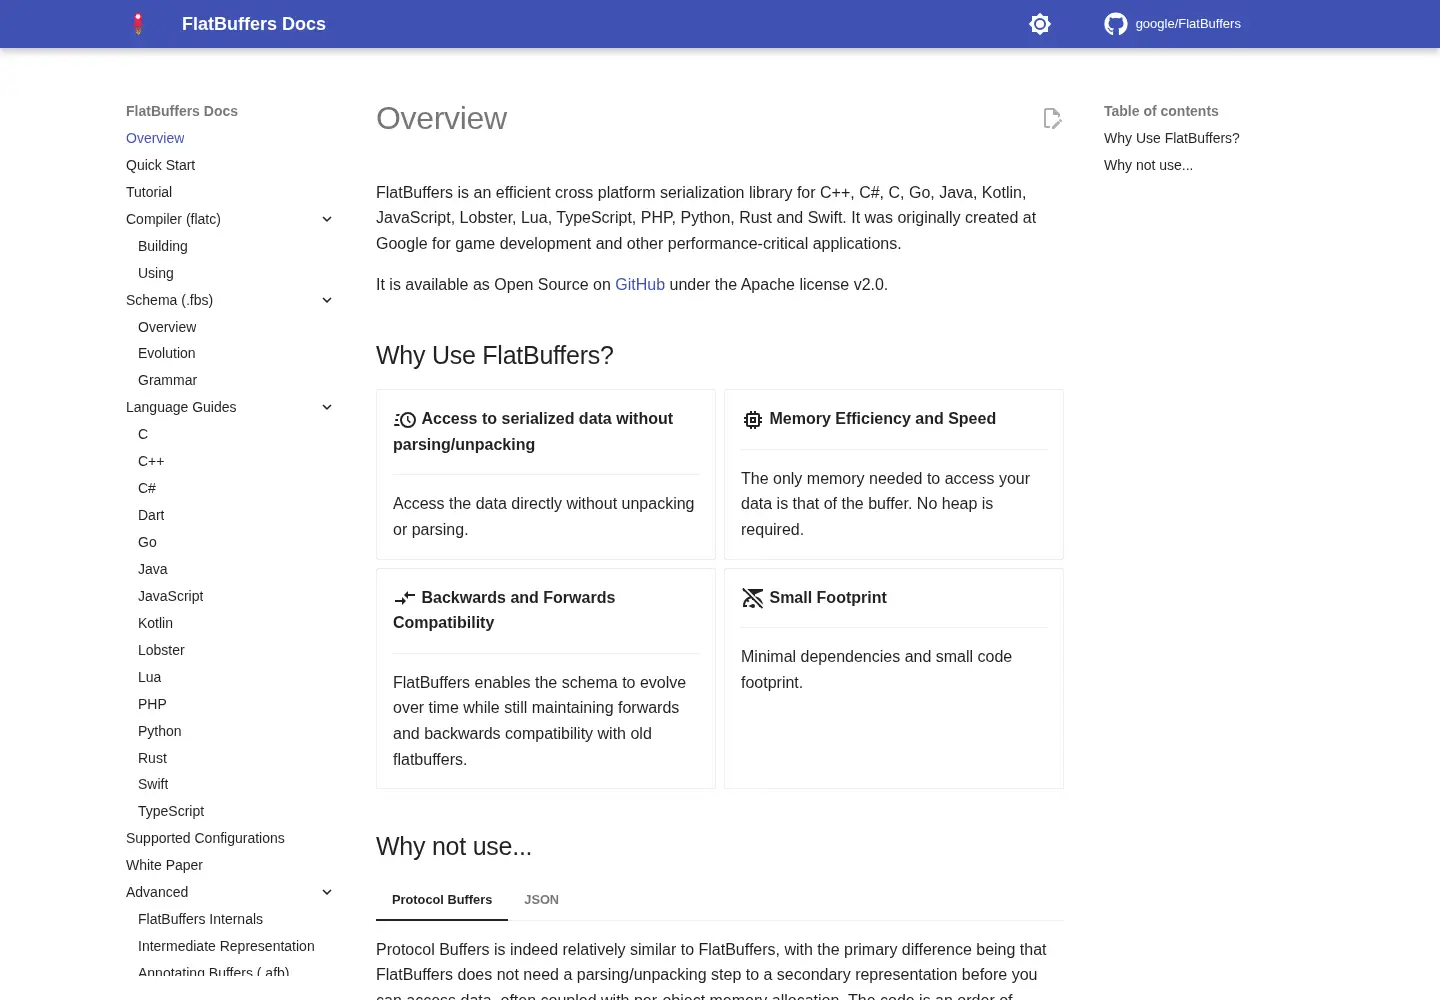Screen dimensions: 1440x1000
Task: Click the FlatBuffers logo icon in header
Action: click(139, 24)
